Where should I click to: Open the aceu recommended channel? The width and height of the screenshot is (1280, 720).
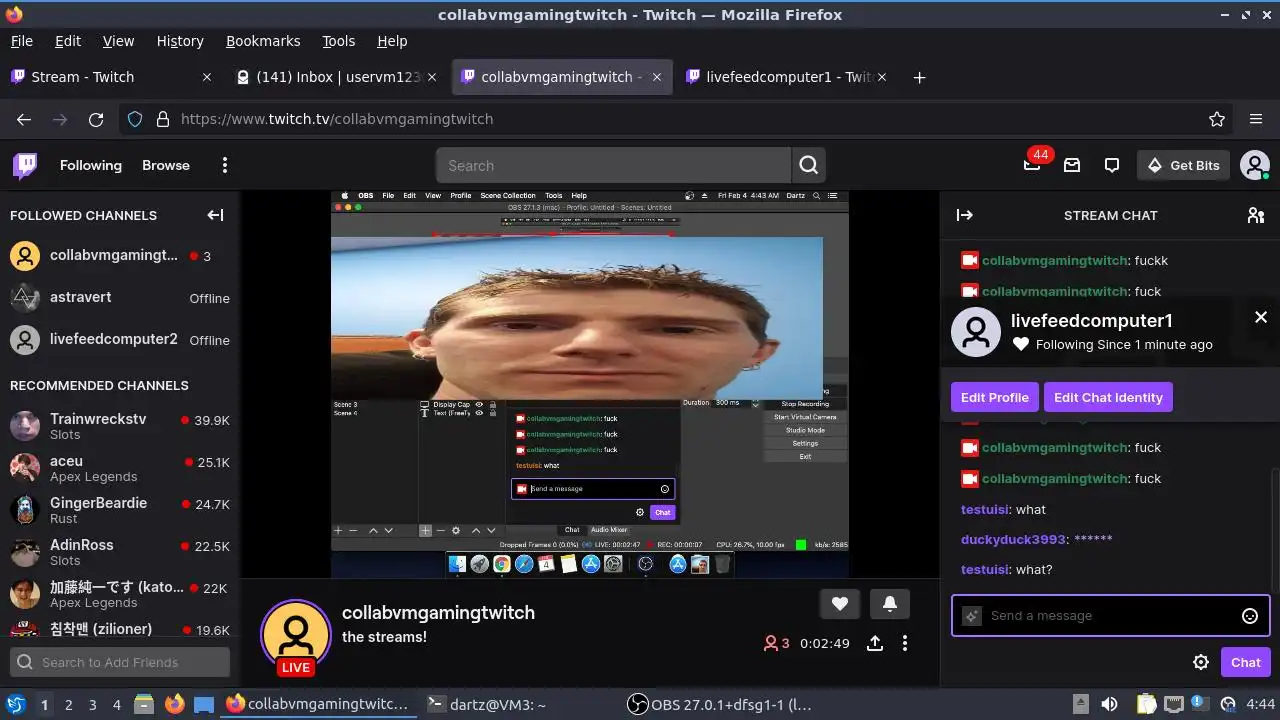[x=120, y=468]
